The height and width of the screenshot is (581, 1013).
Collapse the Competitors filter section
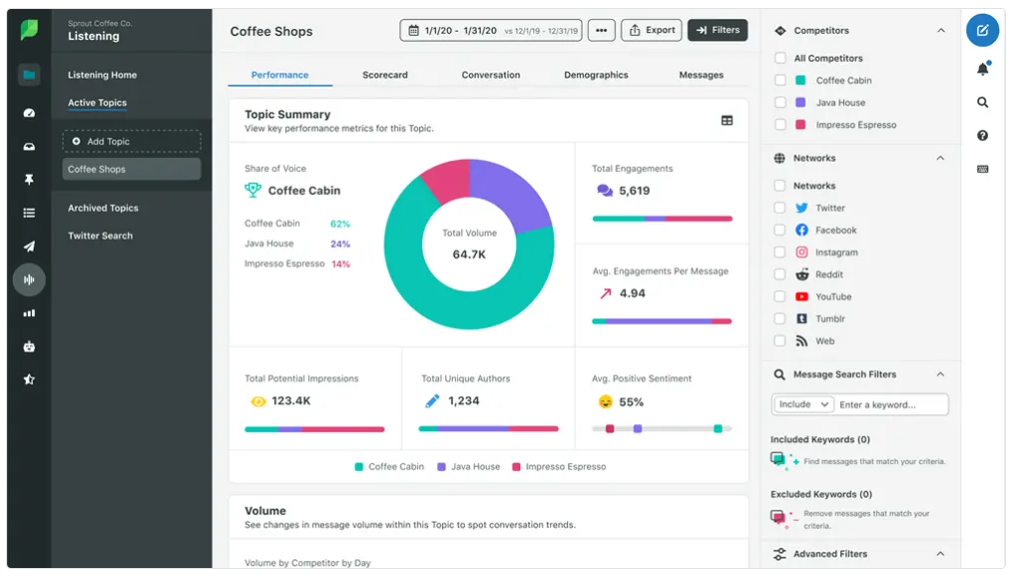(x=941, y=30)
